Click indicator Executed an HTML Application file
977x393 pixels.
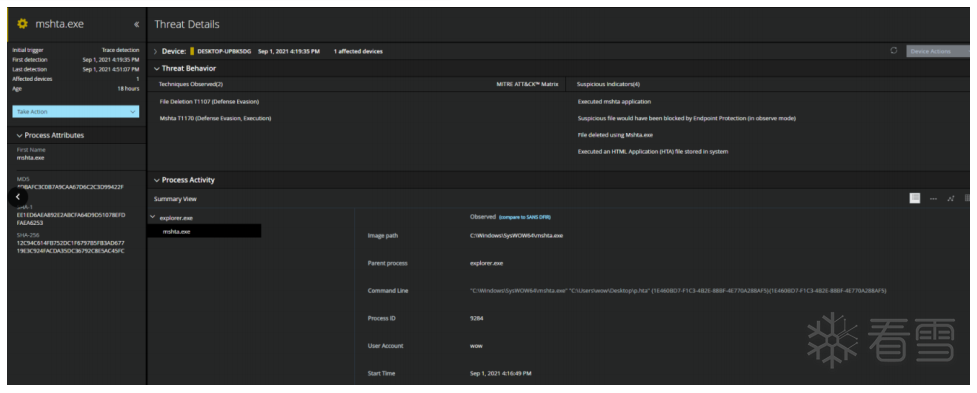(x=652, y=151)
